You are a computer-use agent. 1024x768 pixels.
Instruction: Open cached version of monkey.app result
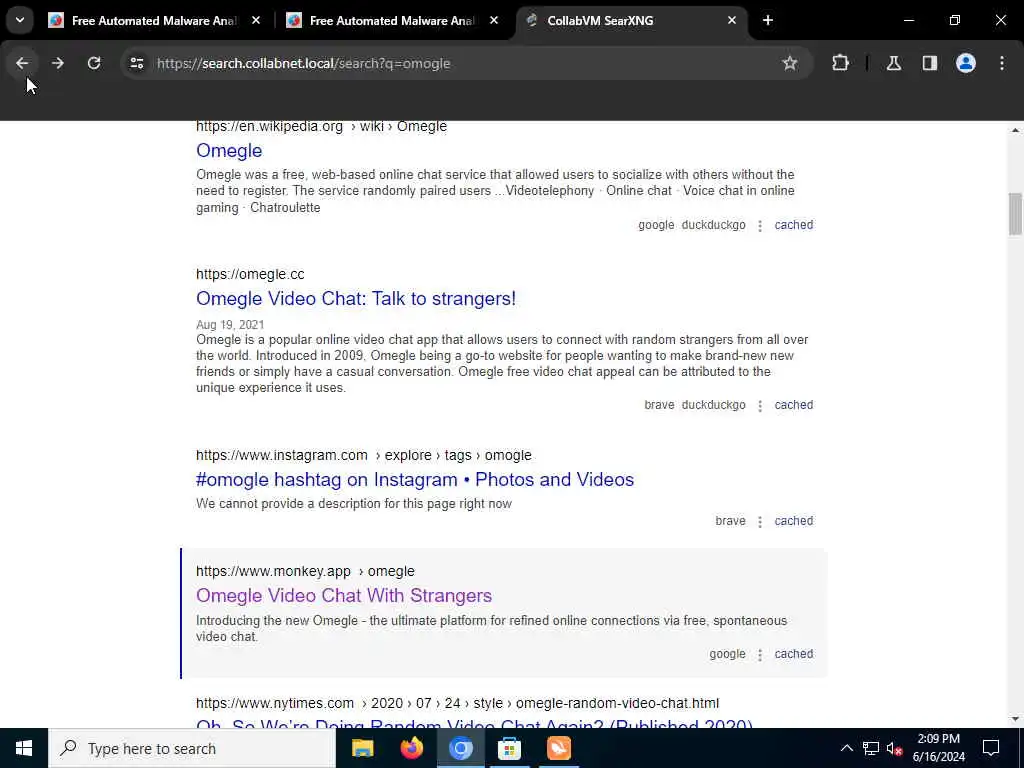[793, 654]
